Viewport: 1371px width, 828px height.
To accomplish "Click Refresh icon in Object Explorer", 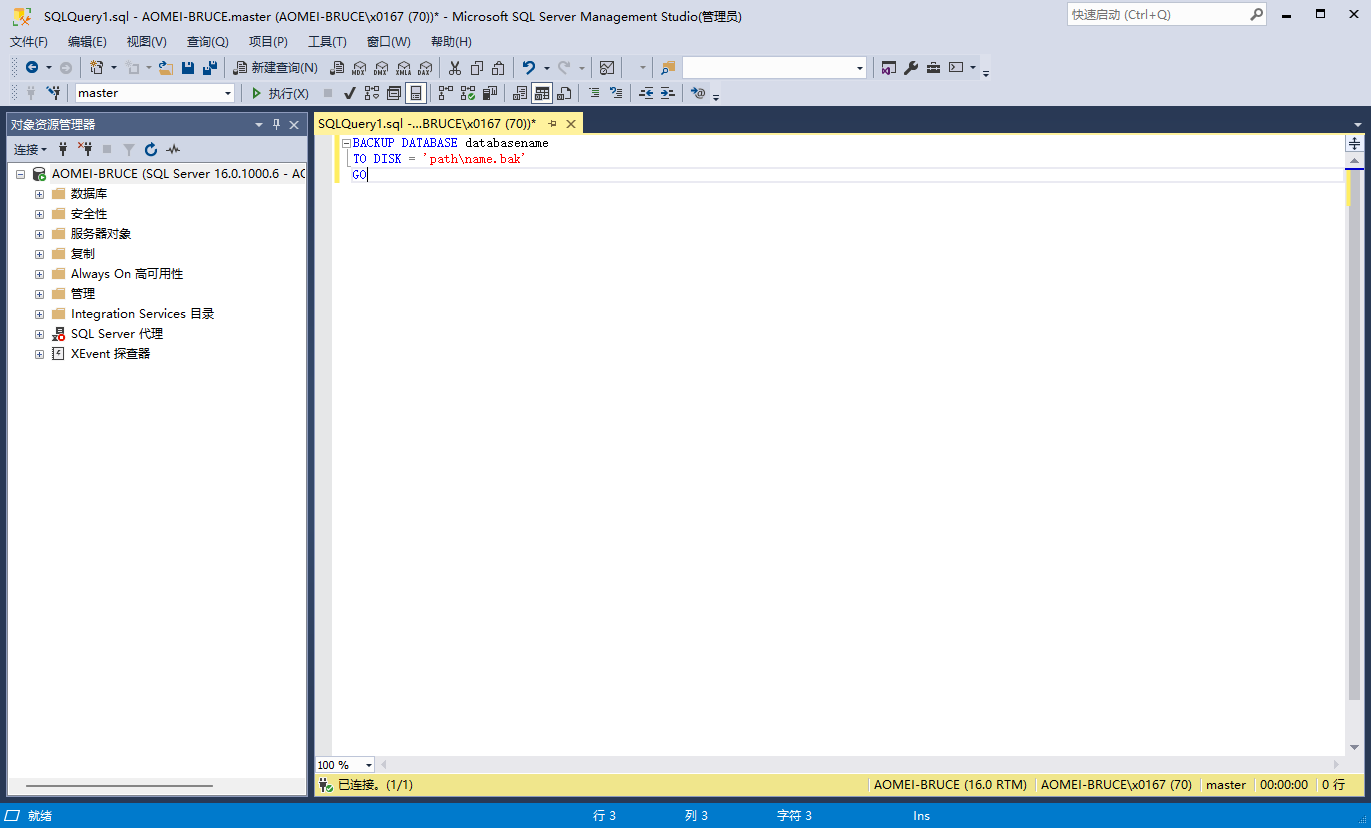I will (151, 149).
